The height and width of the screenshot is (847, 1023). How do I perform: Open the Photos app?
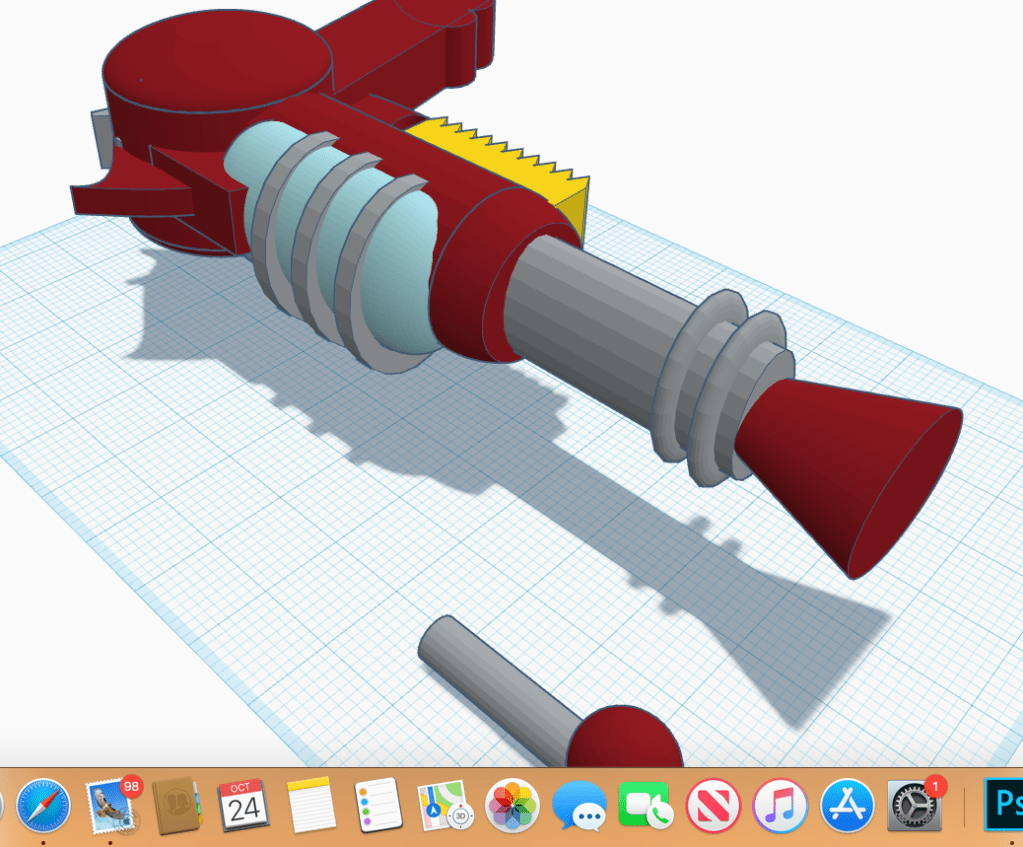tap(513, 805)
